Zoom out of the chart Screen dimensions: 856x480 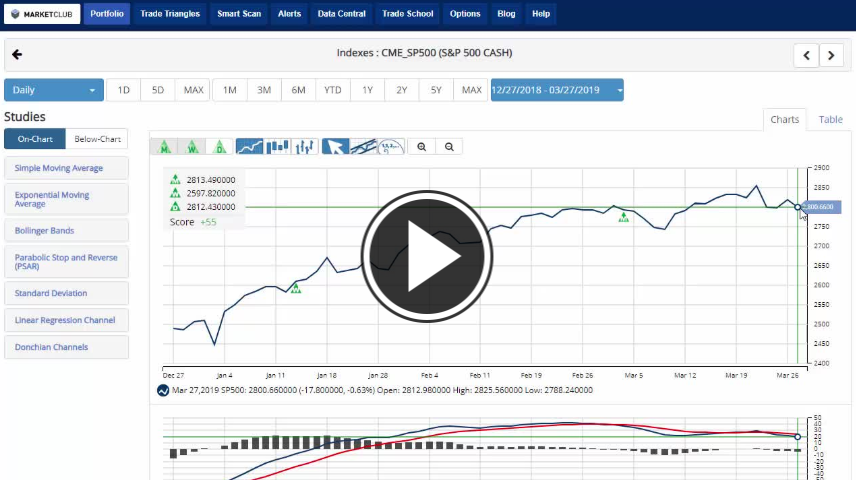pos(450,147)
